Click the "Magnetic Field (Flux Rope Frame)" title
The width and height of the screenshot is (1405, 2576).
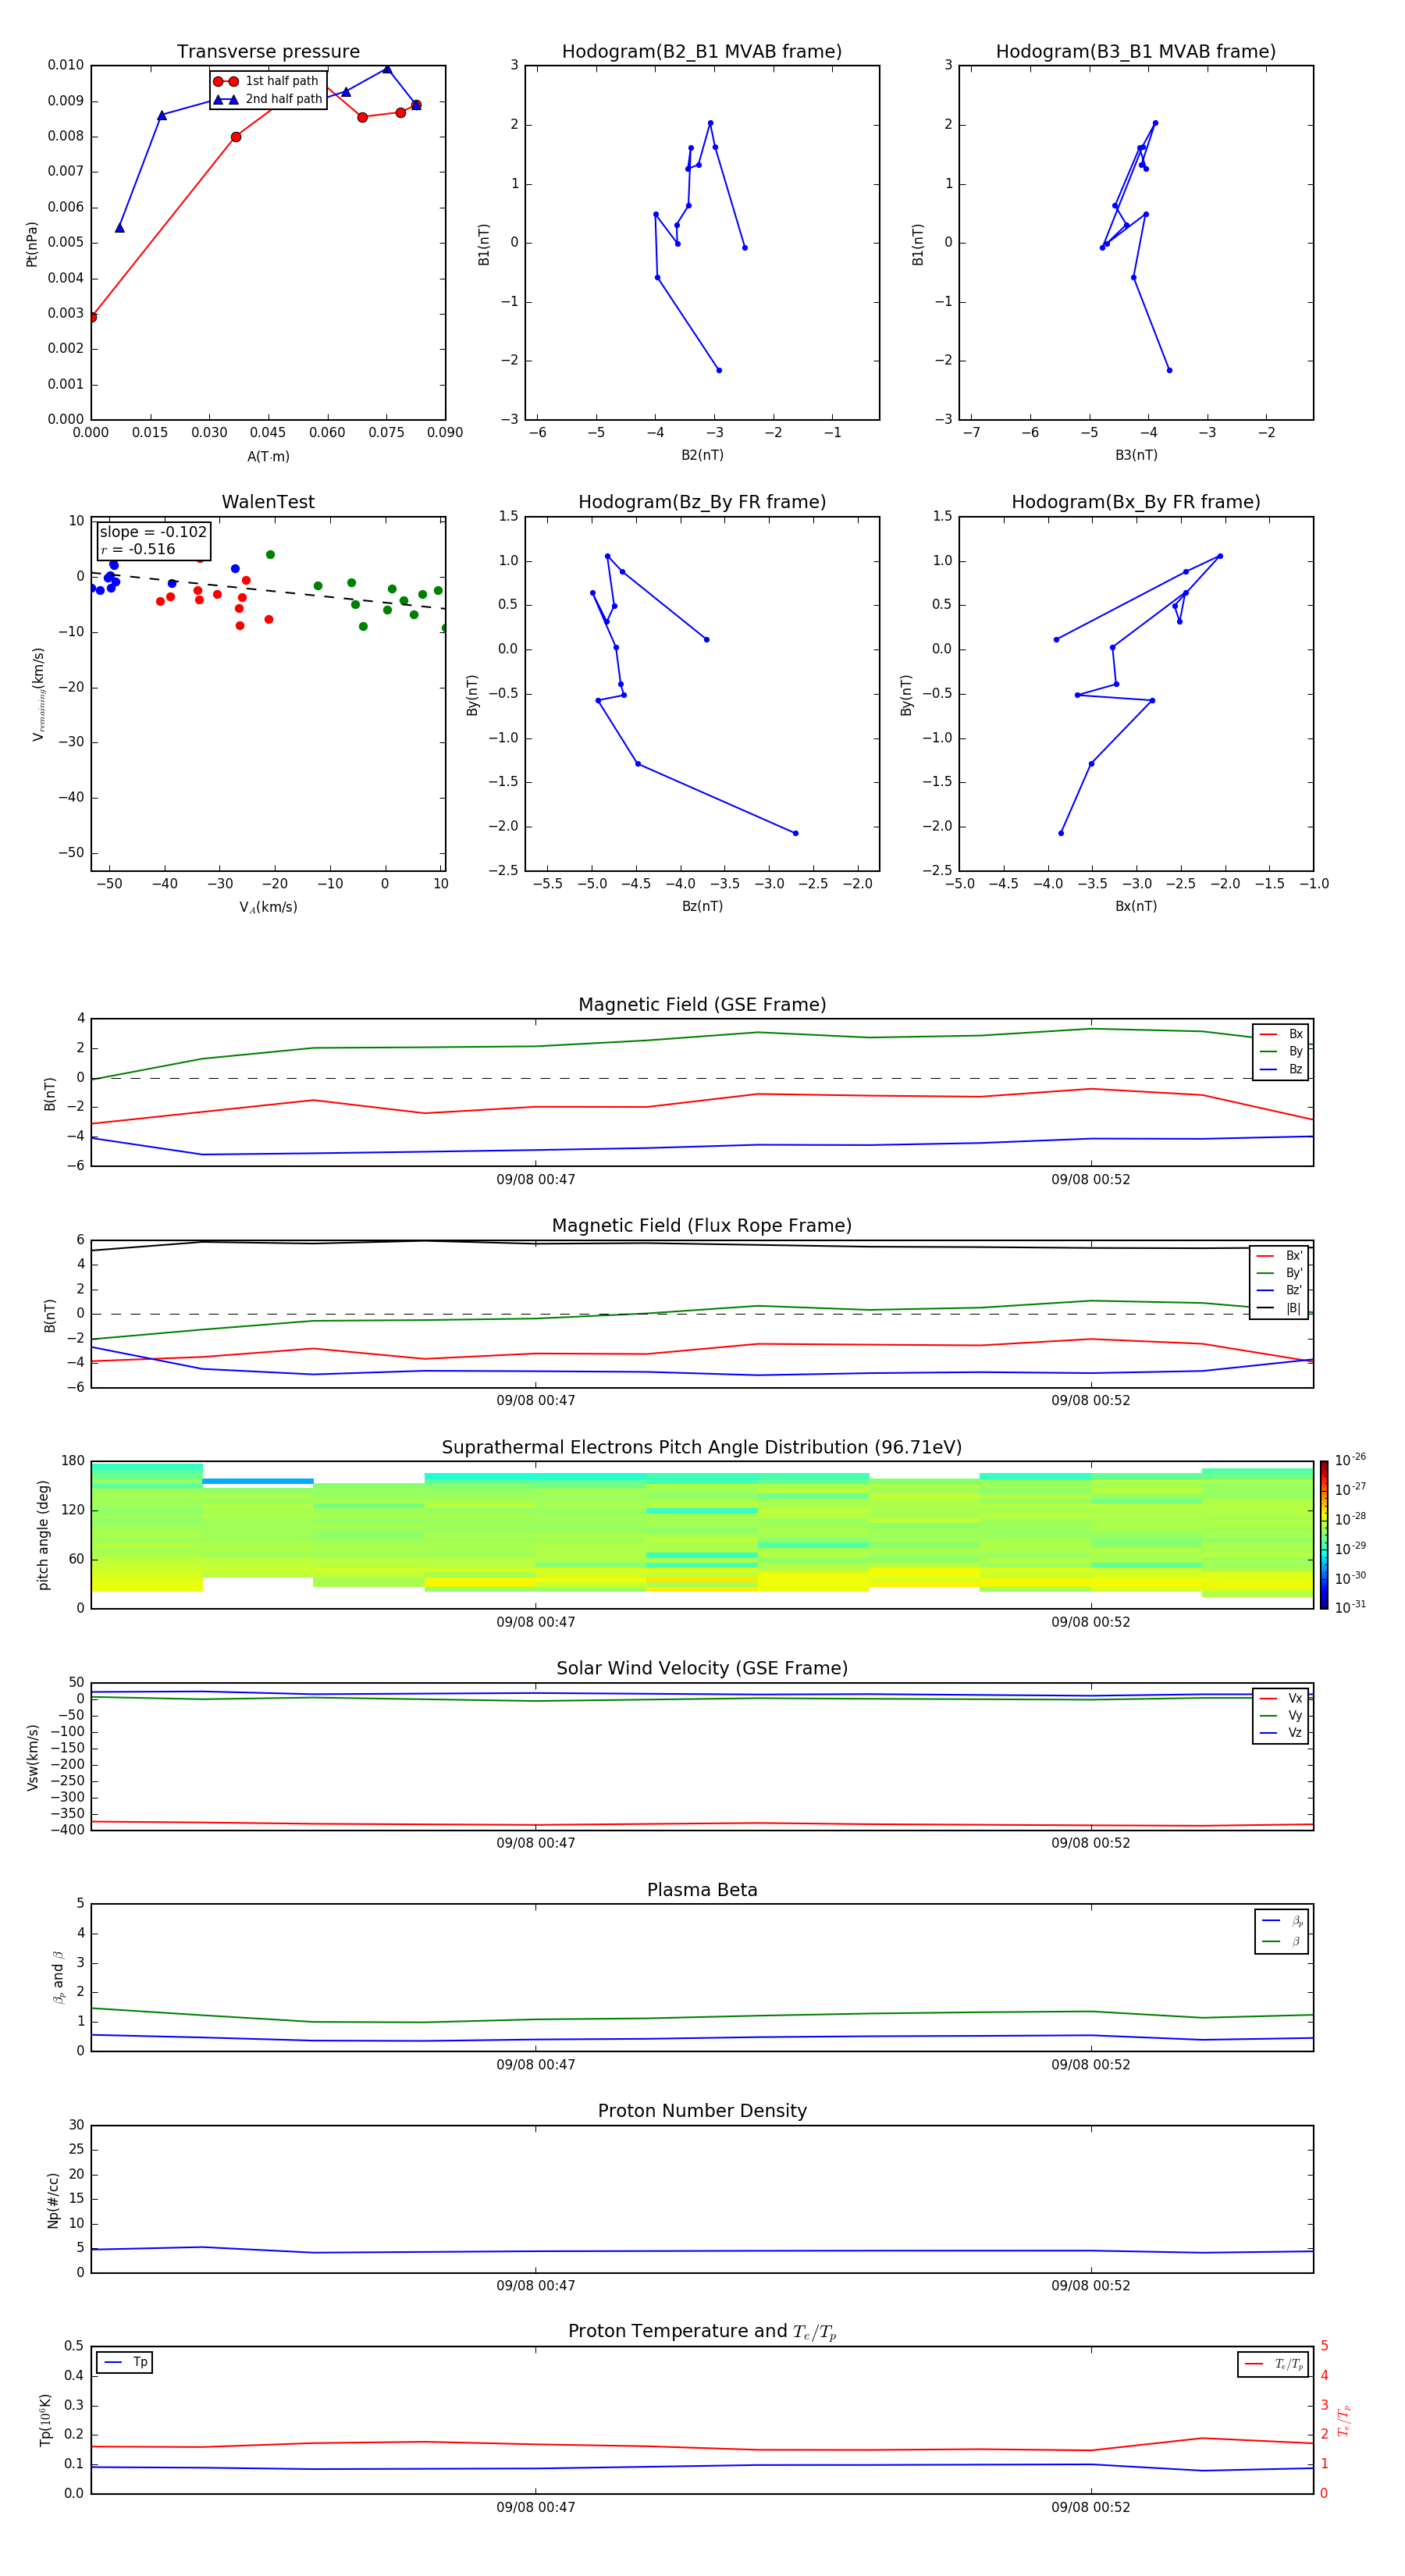click(702, 1226)
